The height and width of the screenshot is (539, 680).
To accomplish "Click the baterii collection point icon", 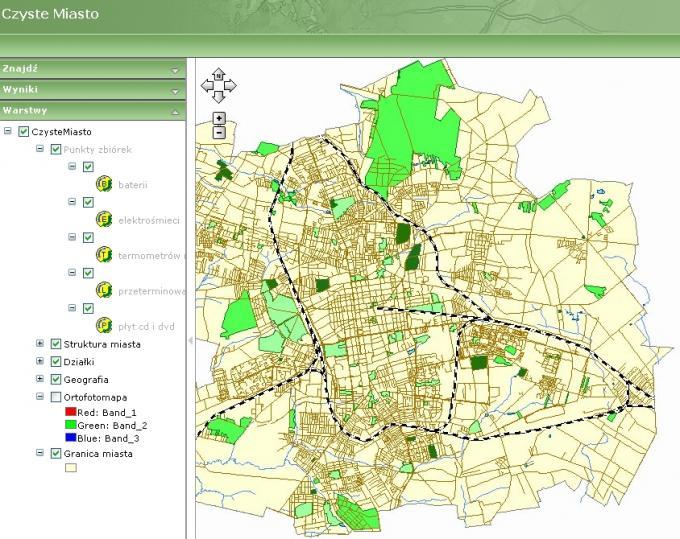I will coord(104,184).
